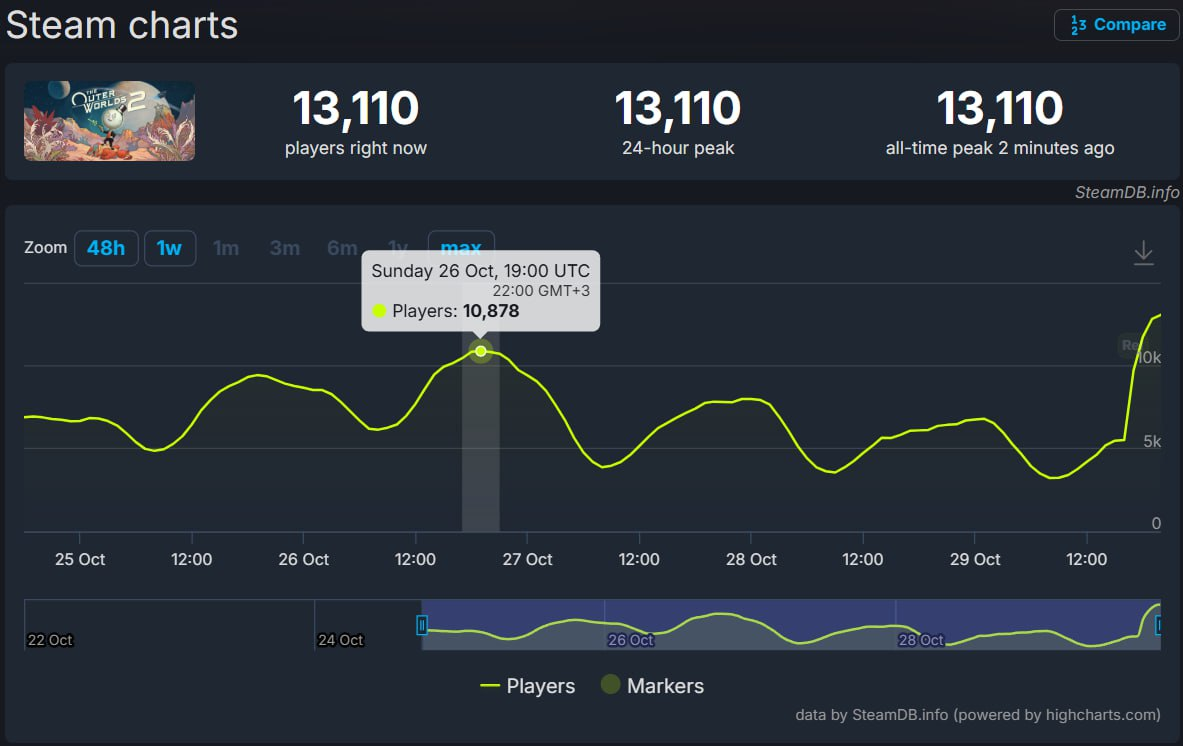This screenshot has width=1183, height=746.
Task: Click the '27 Oct' axis label
Action: (527, 560)
